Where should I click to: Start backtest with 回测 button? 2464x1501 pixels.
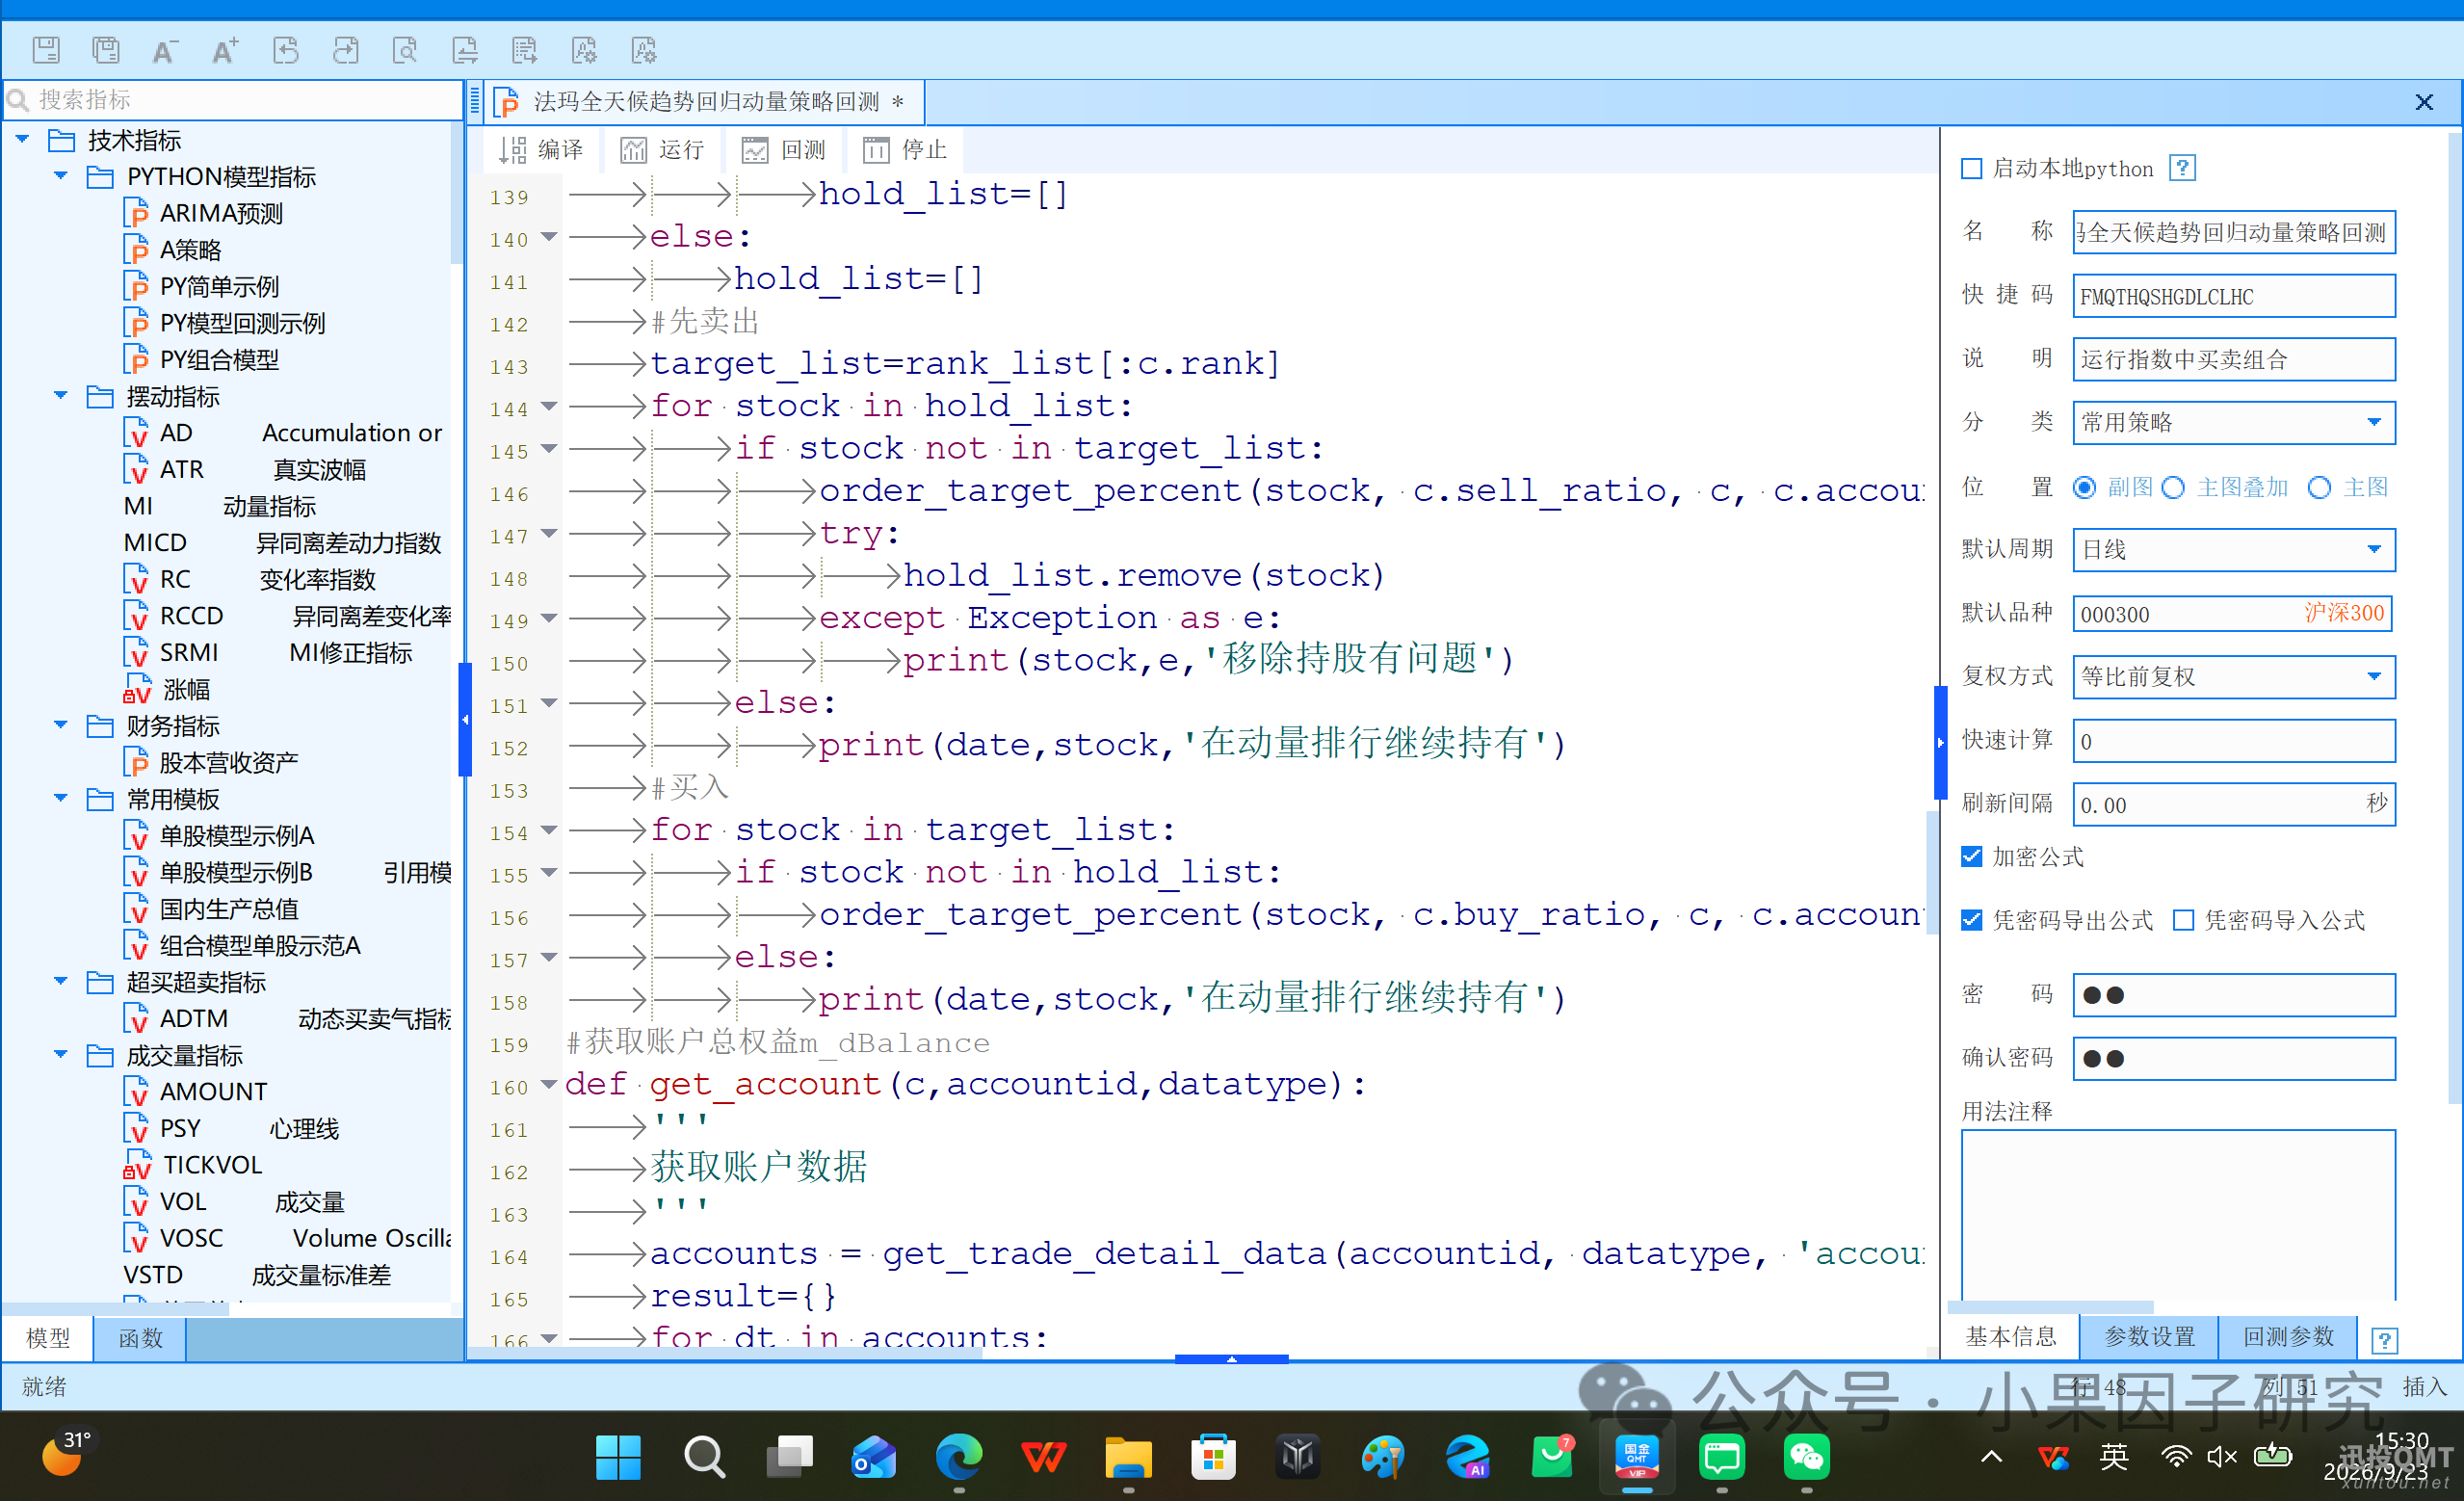click(x=784, y=150)
